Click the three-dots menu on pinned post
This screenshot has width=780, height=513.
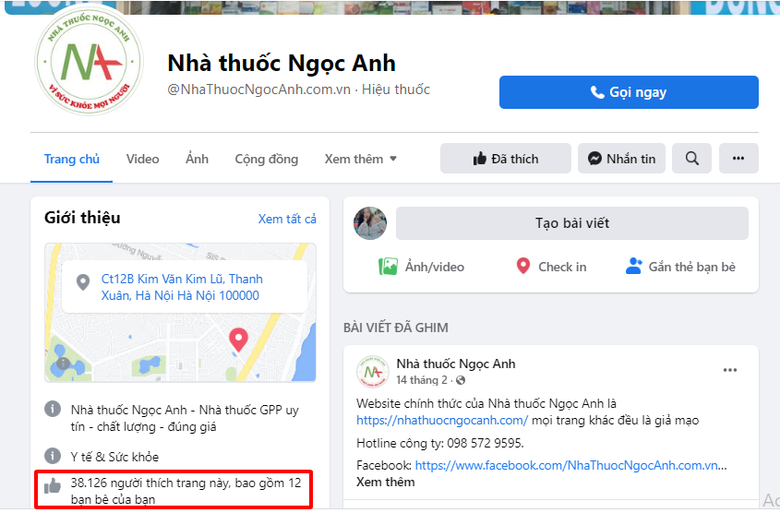tap(730, 370)
